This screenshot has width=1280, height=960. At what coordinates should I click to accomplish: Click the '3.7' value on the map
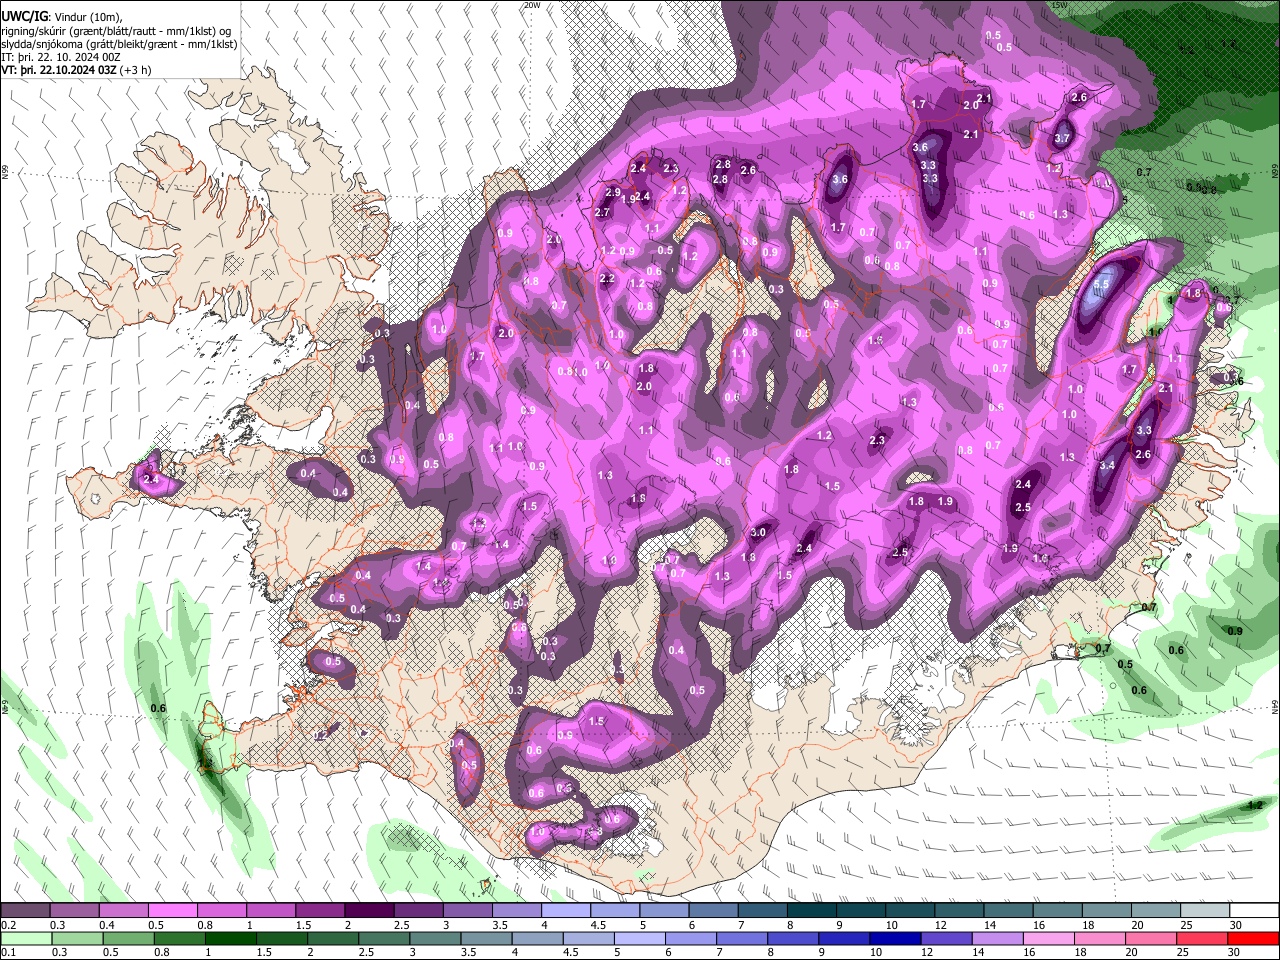pos(1062,139)
